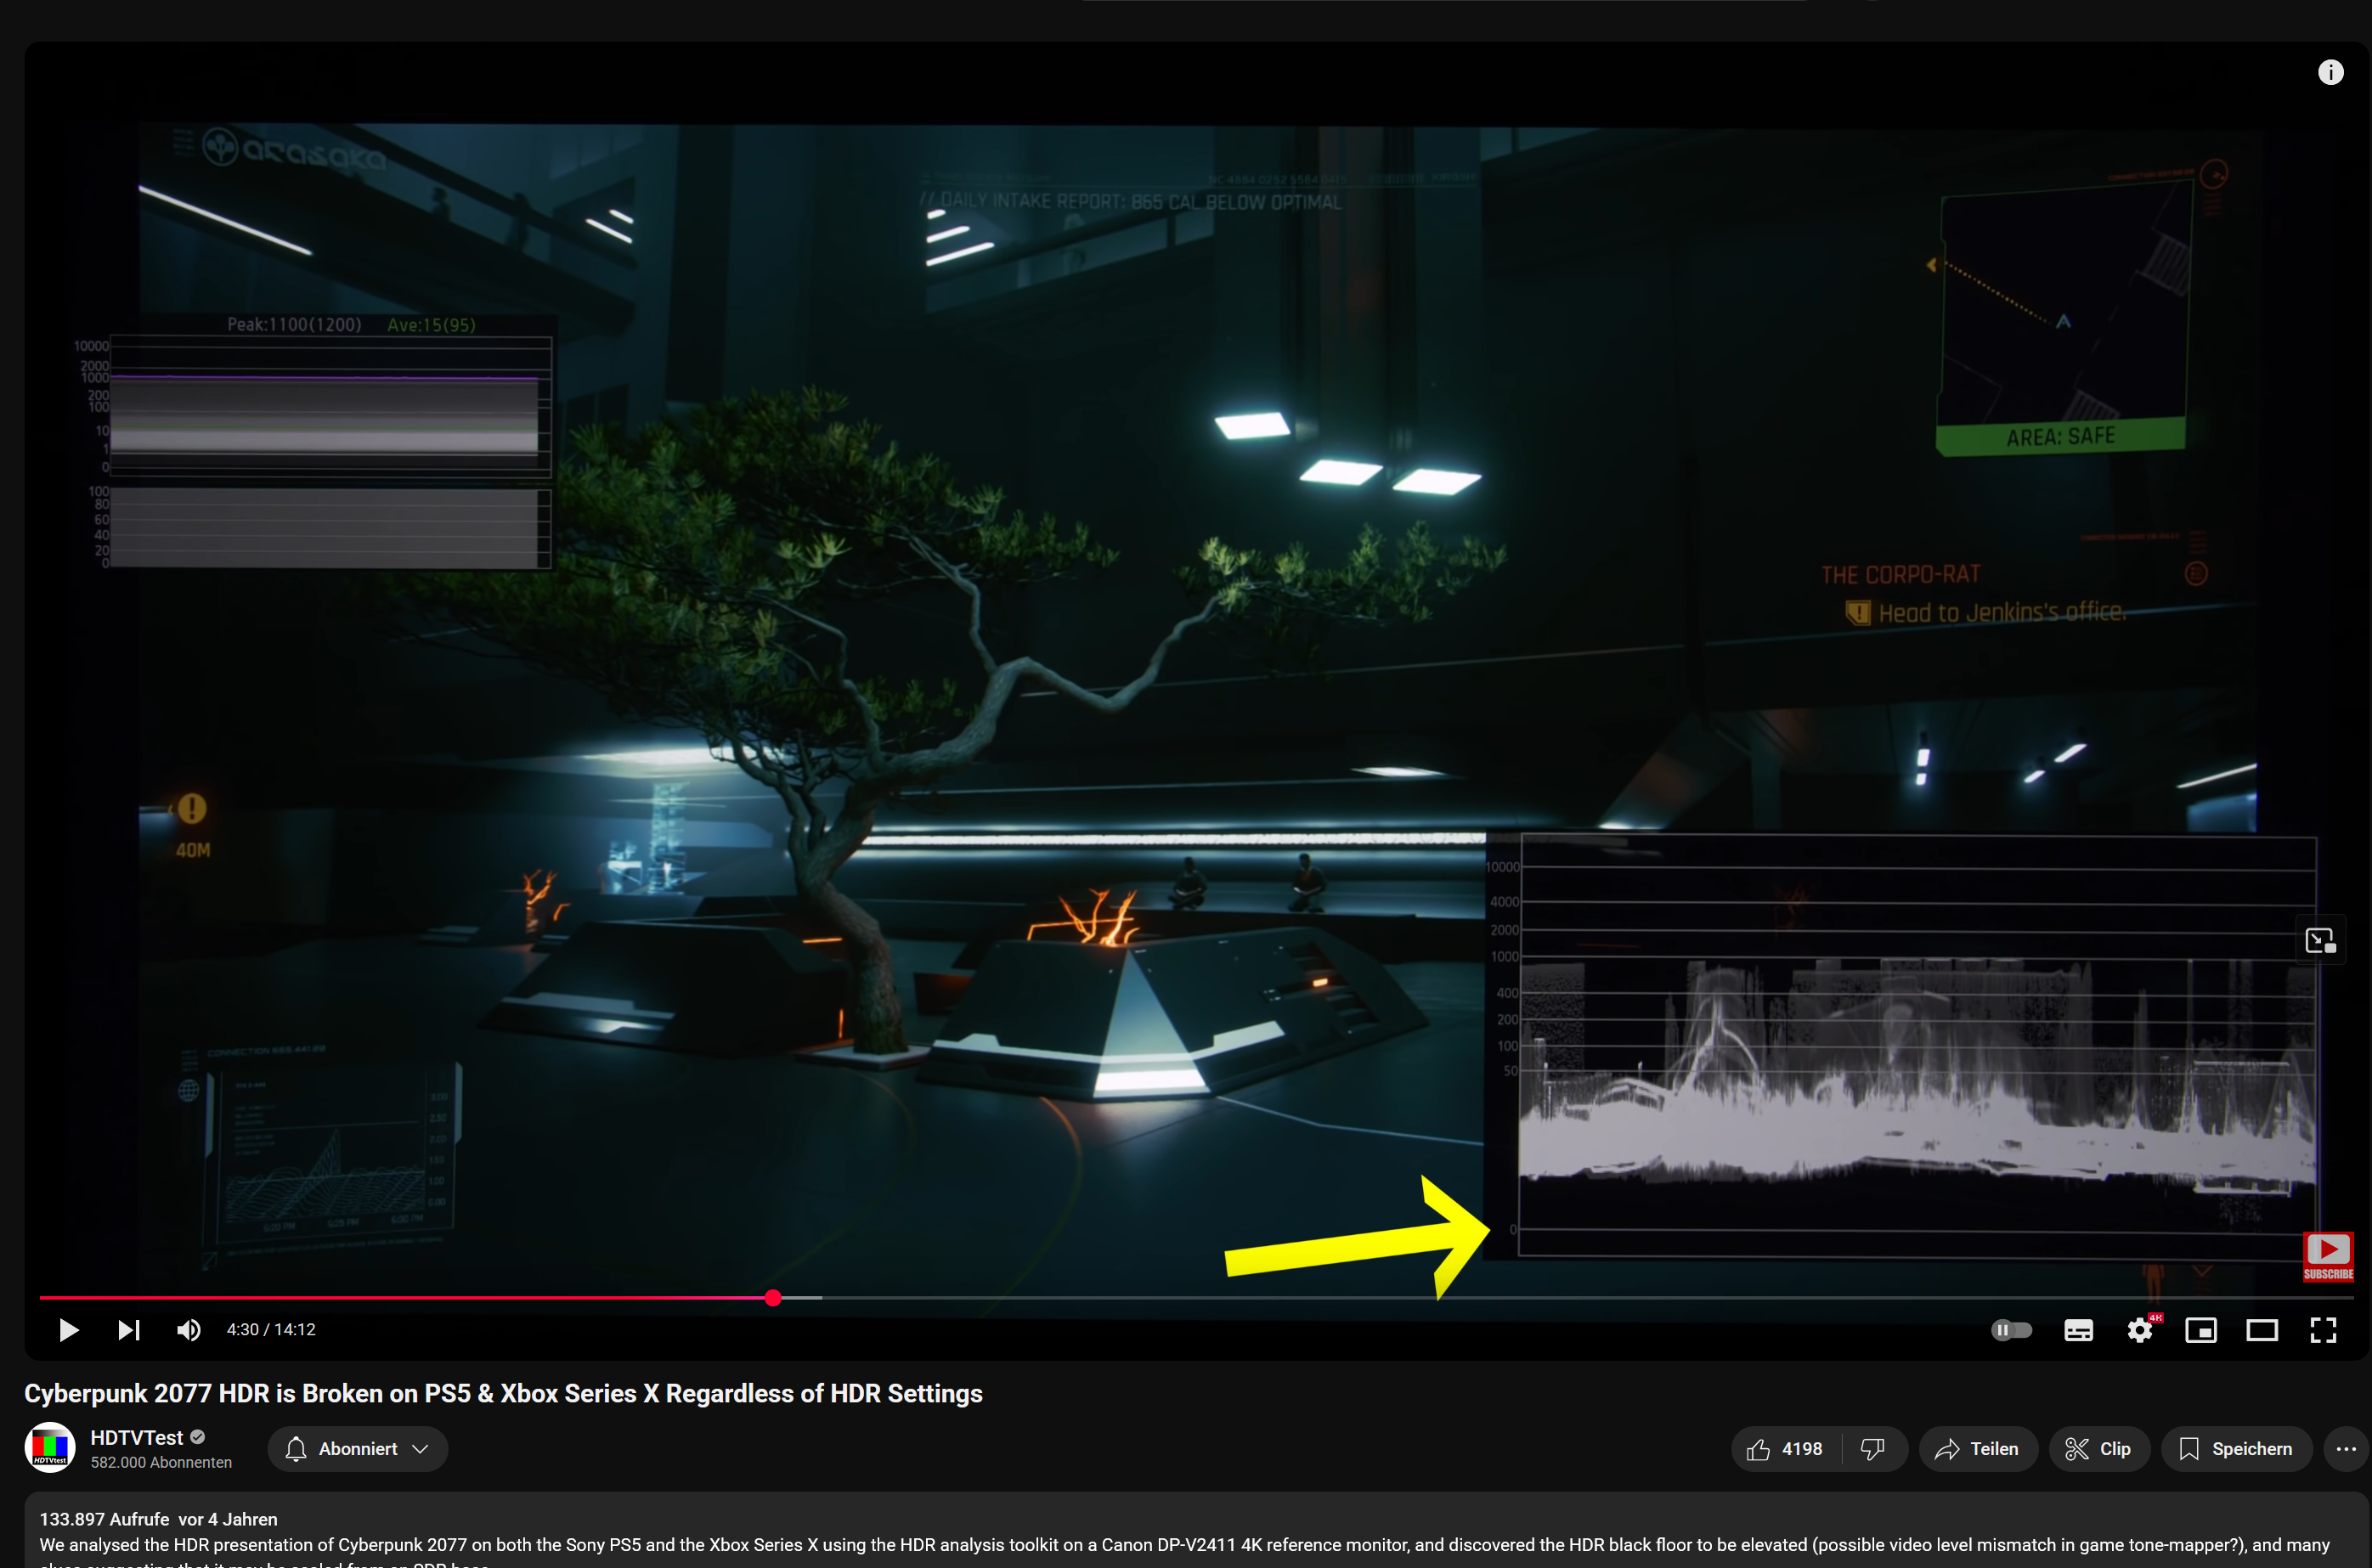This screenshot has width=2372, height=1568.
Task: Save video with Speichern button
Action: (x=2235, y=1448)
